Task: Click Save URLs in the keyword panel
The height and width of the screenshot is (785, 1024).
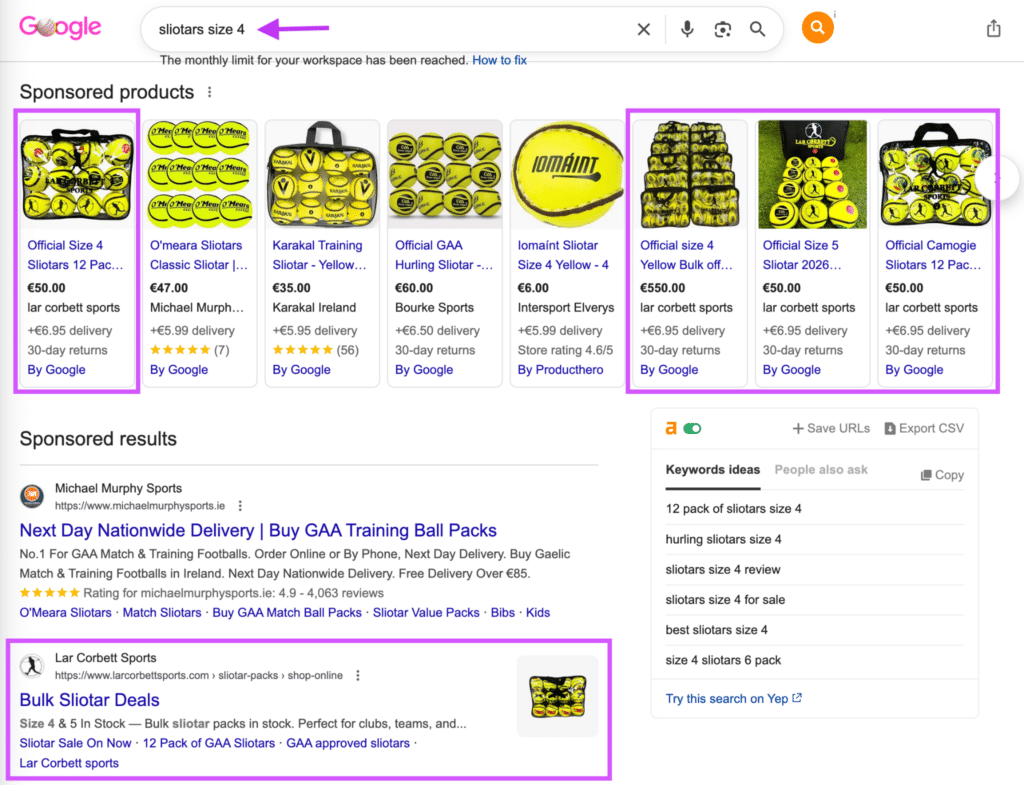Action: click(x=831, y=428)
